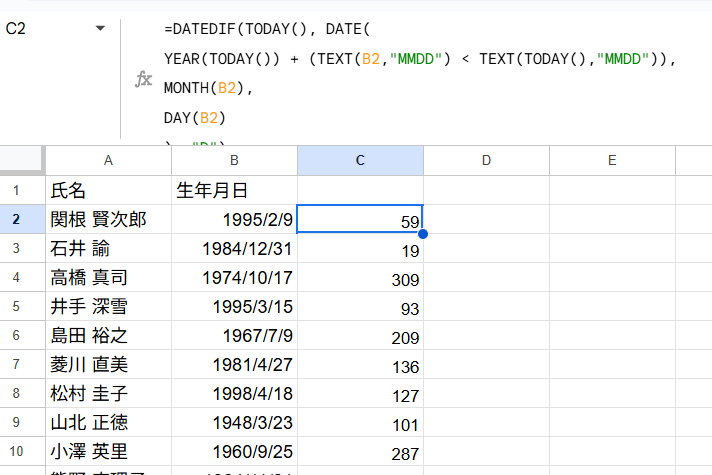Select row 1 header

tap(22, 190)
